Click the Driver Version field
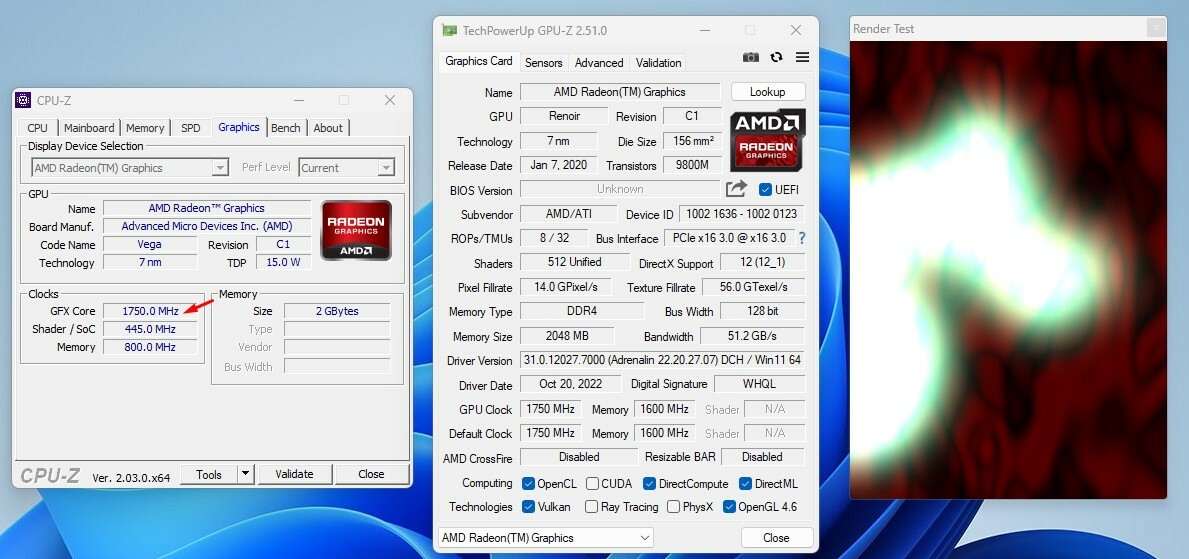 click(x=661, y=360)
